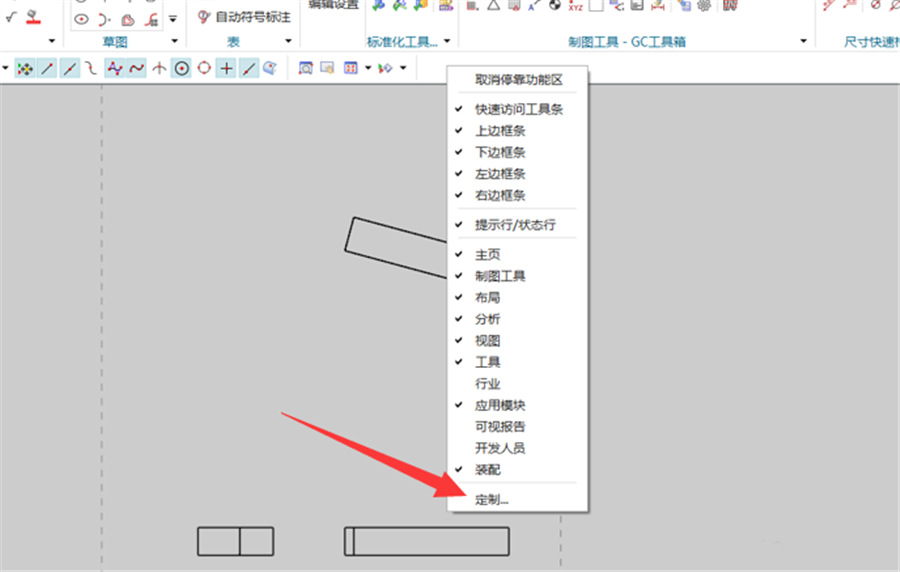Expand dropdown below the stamp symbol icon
The height and width of the screenshot is (572, 900).
click(52, 41)
